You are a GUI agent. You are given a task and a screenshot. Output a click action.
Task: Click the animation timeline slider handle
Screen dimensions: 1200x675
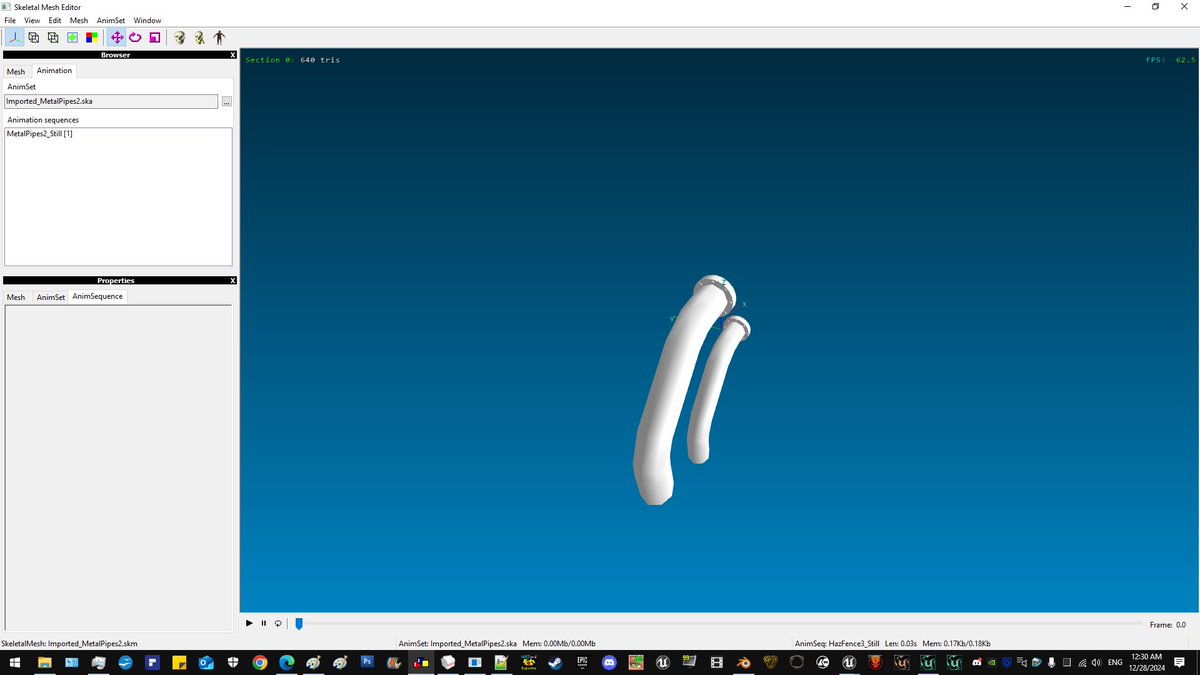(298, 623)
